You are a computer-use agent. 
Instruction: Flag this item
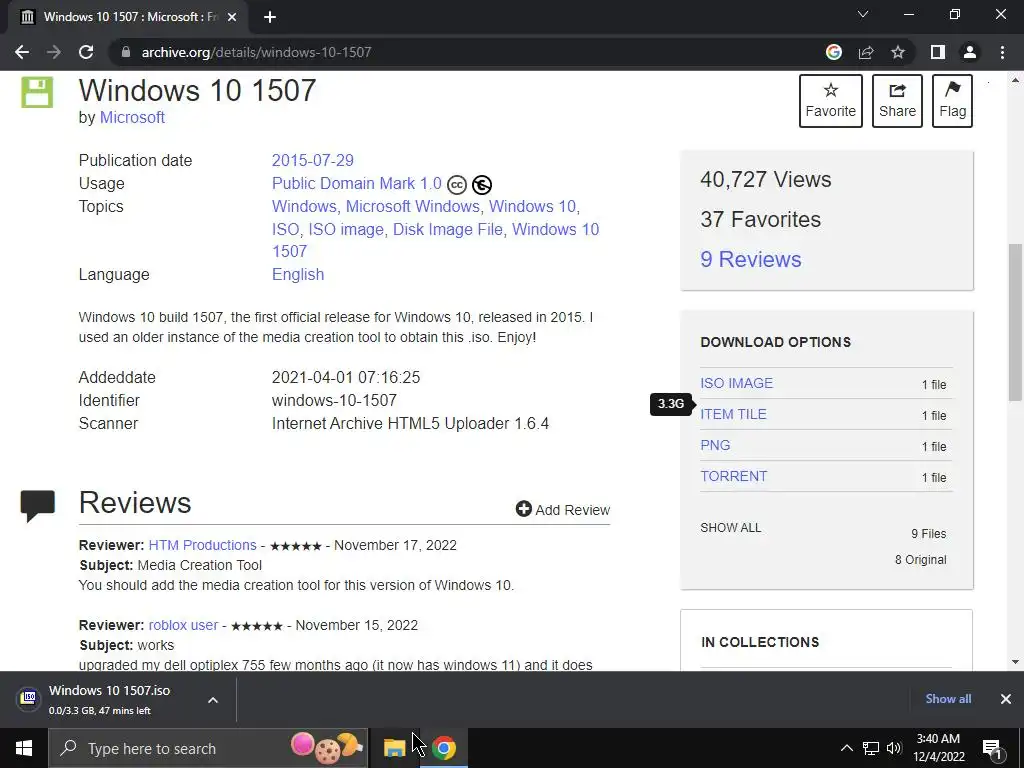(952, 101)
